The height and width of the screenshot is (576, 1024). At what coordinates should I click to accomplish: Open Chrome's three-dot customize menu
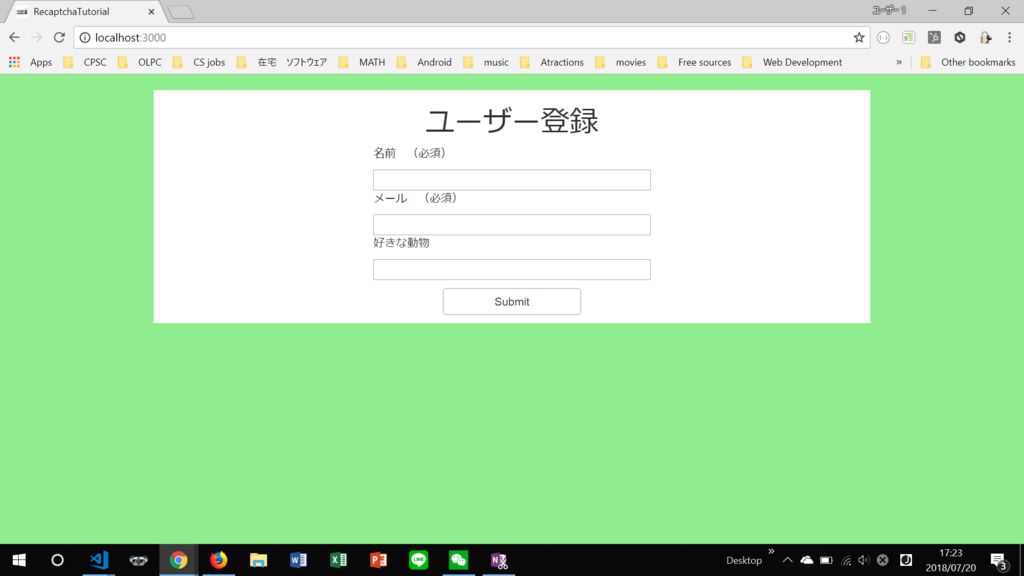pyautogui.click(x=1011, y=37)
